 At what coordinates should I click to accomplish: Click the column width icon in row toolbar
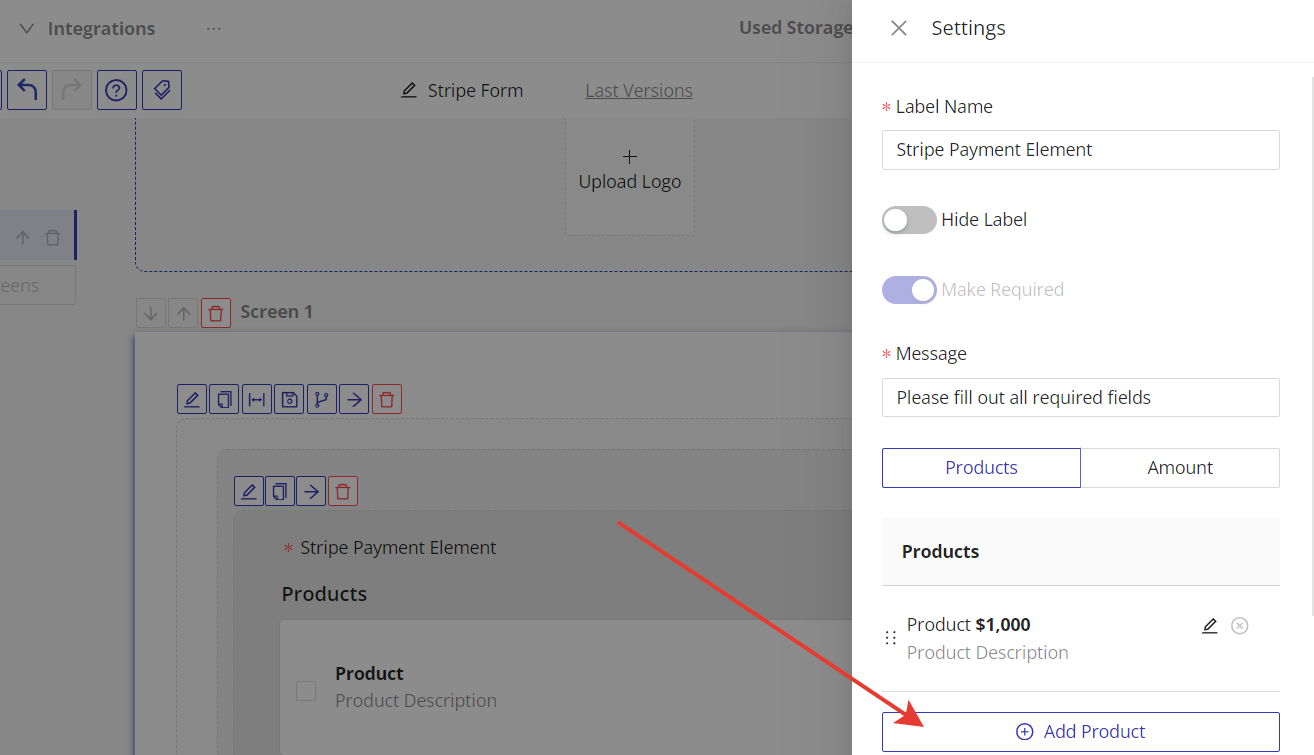tap(257, 400)
